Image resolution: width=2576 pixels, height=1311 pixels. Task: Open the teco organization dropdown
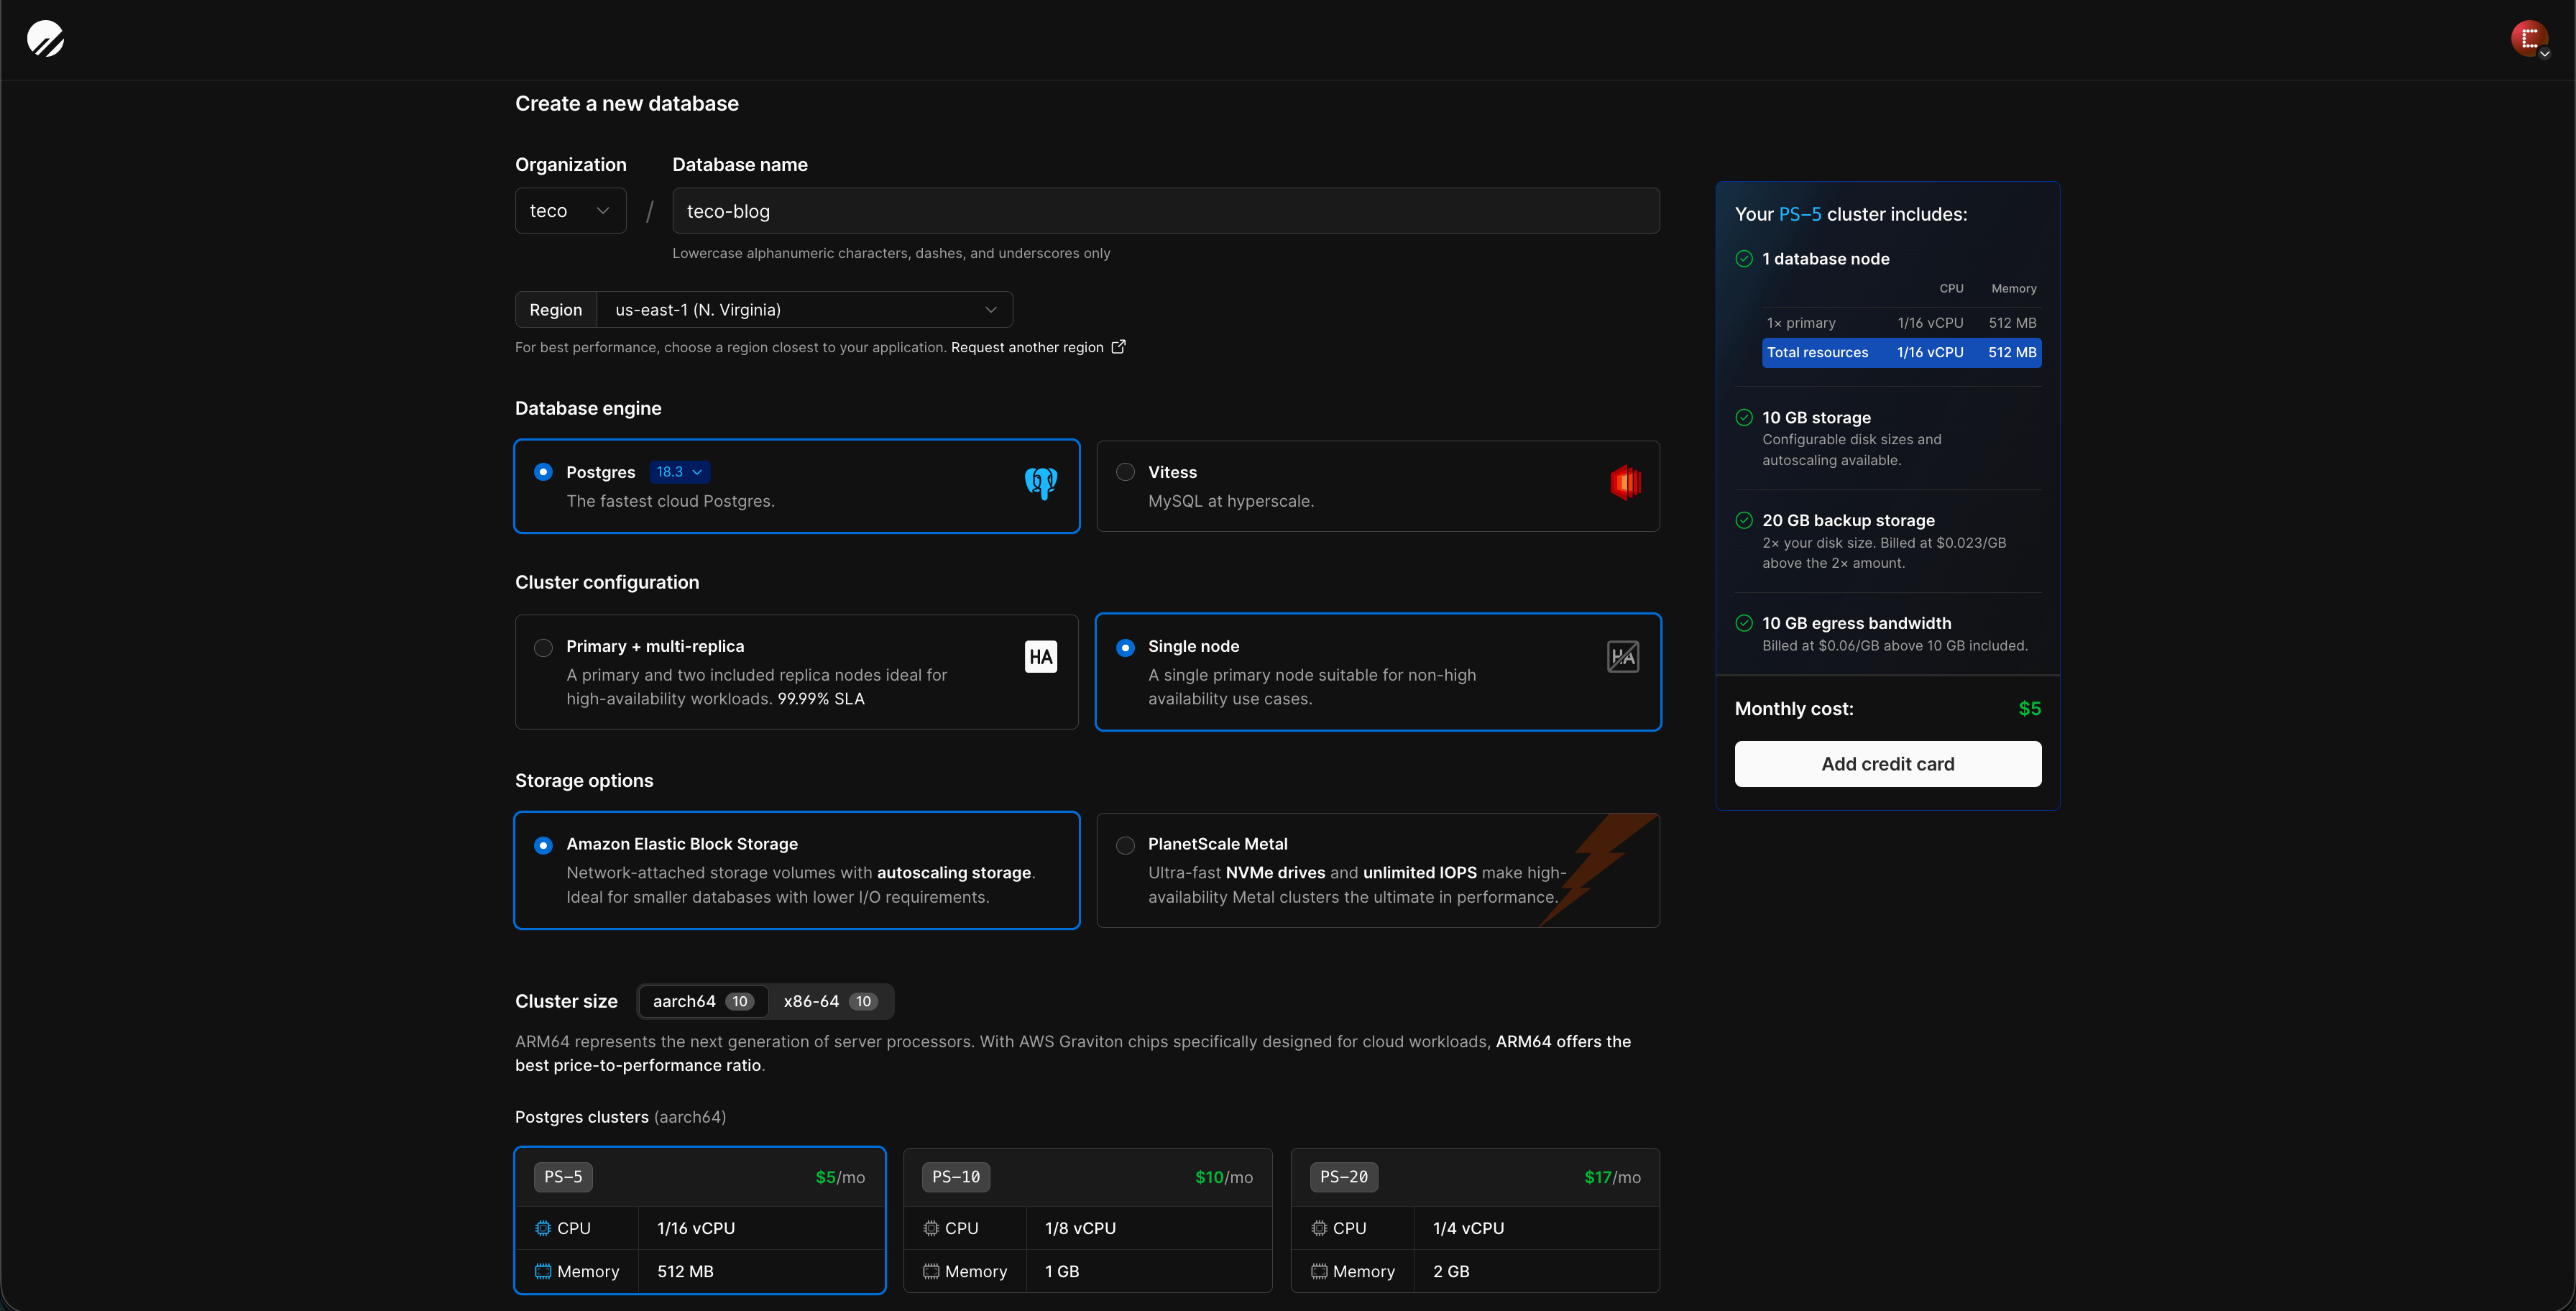(570, 210)
